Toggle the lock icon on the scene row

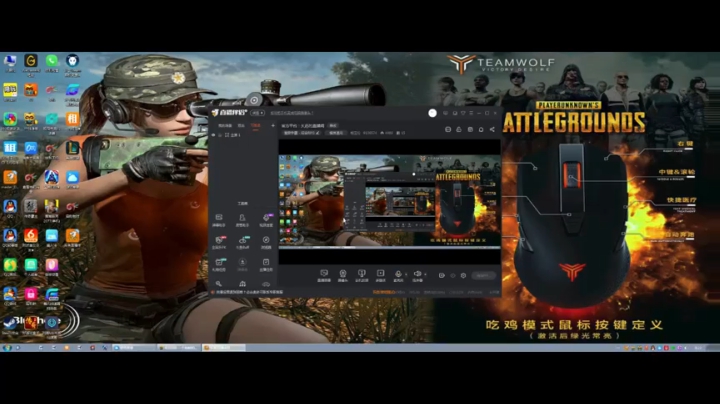coord(220,135)
